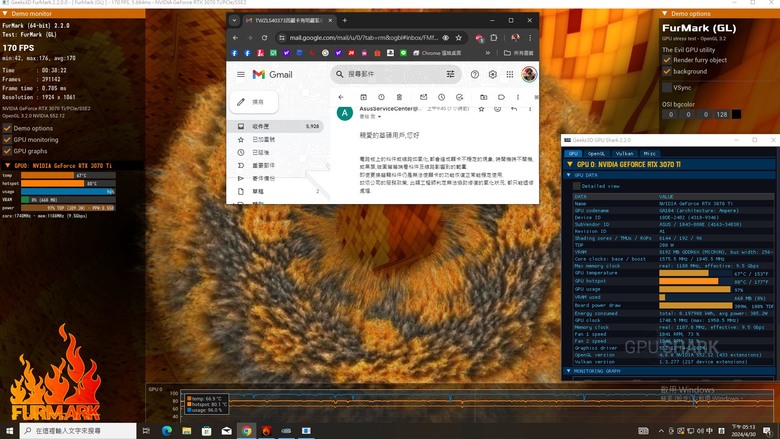This screenshot has height=439, width=780.
Task: Click the Gmail compose pencil button
Action: pyautogui.click(x=254, y=102)
